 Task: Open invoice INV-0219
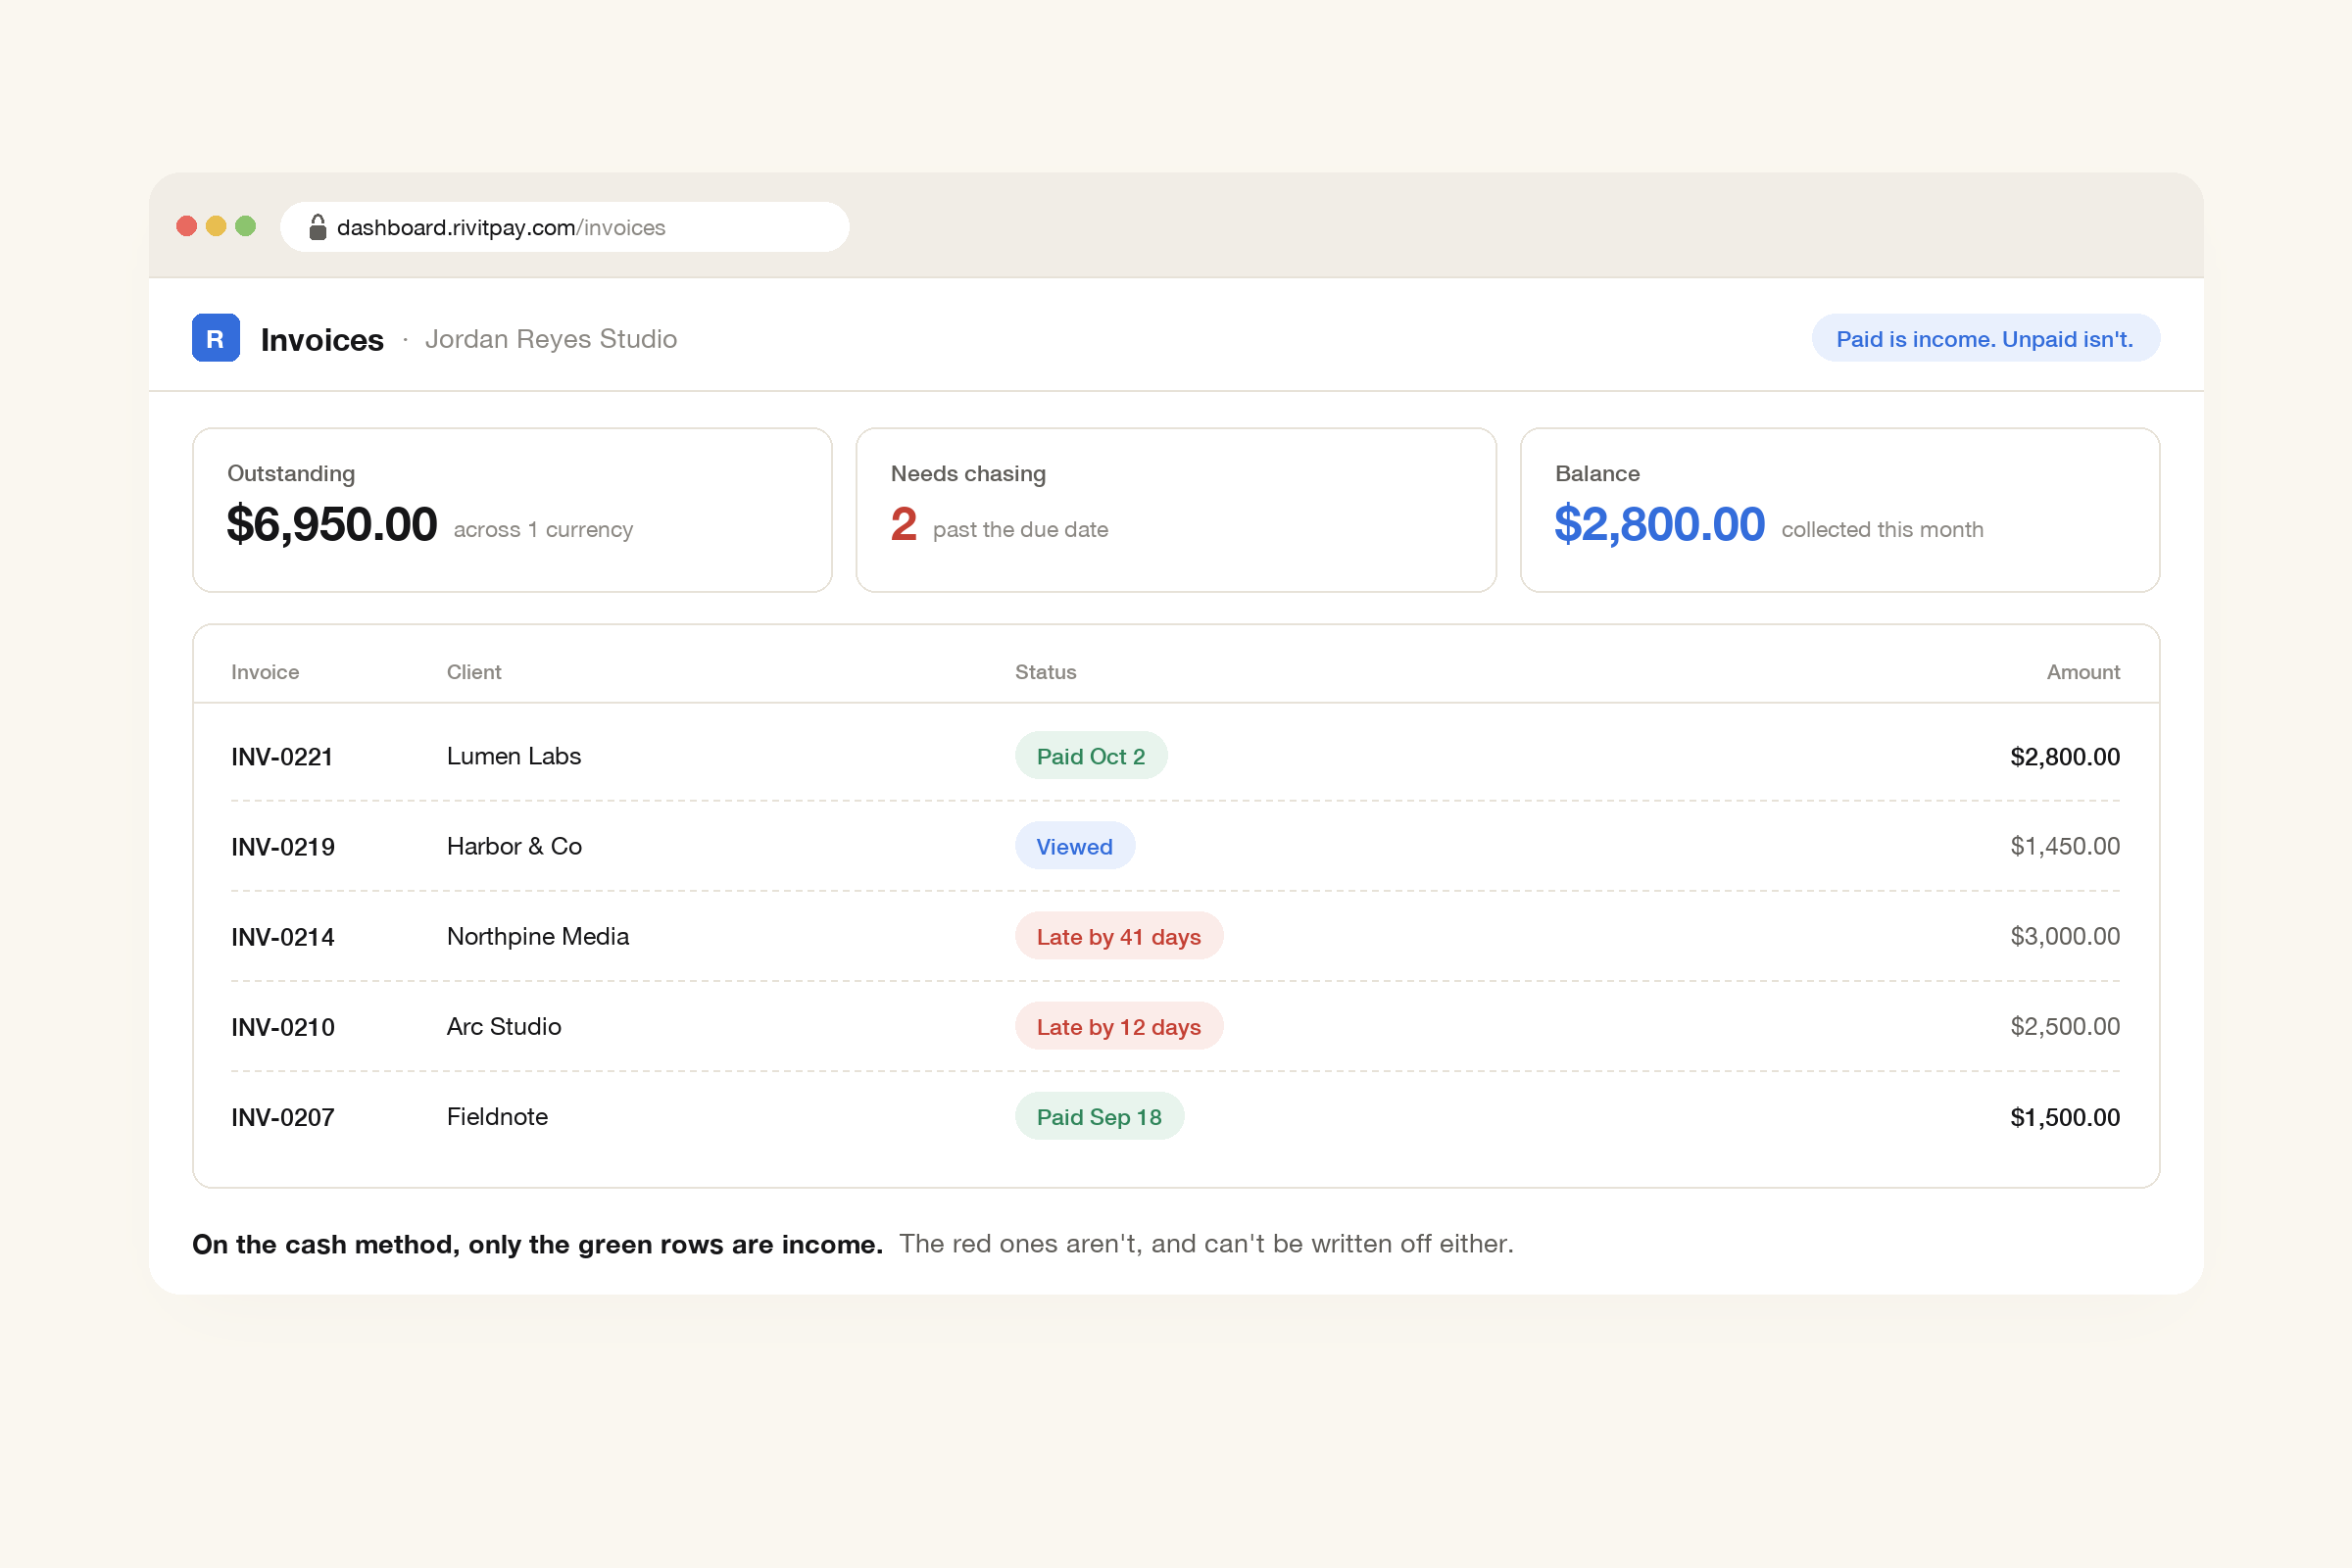(283, 847)
